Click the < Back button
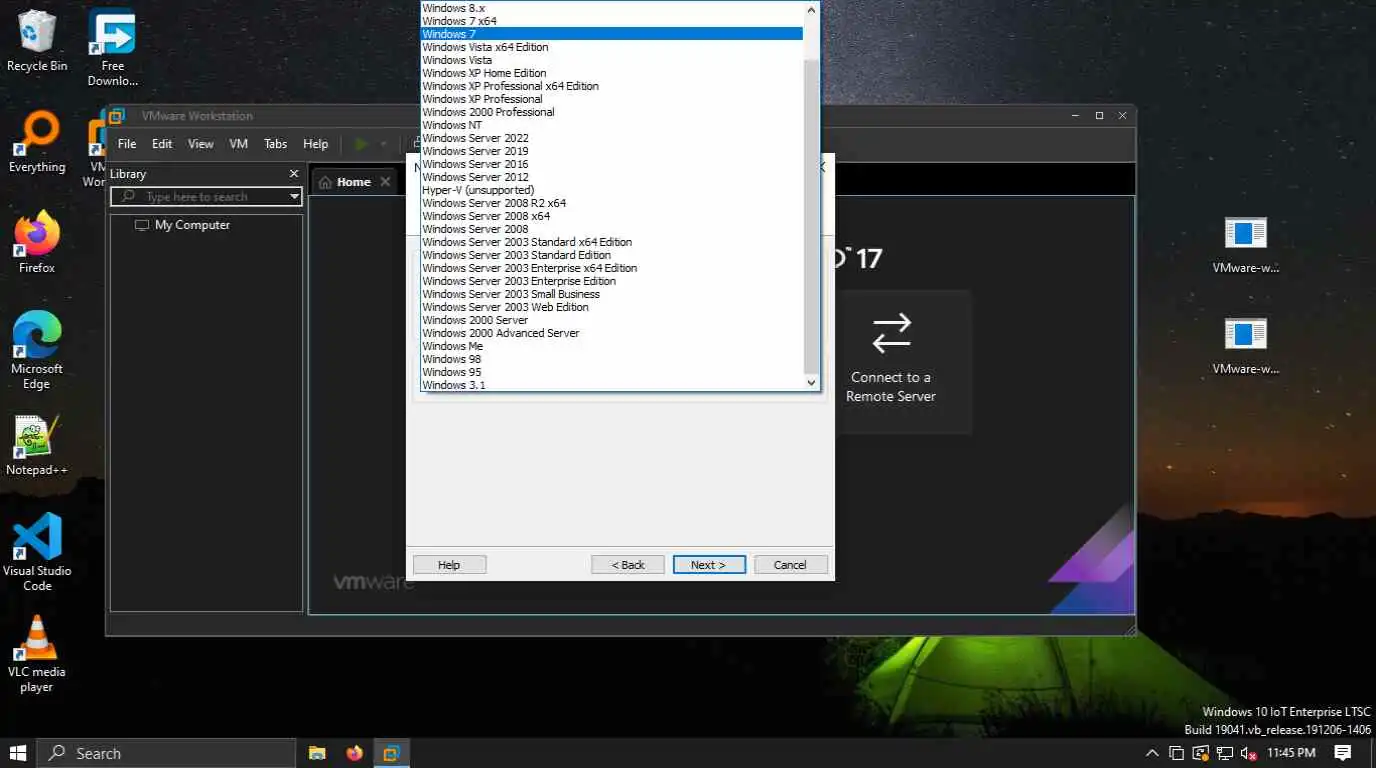Image resolution: width=1376 pixels, height=768 pixels. point(628,565)
